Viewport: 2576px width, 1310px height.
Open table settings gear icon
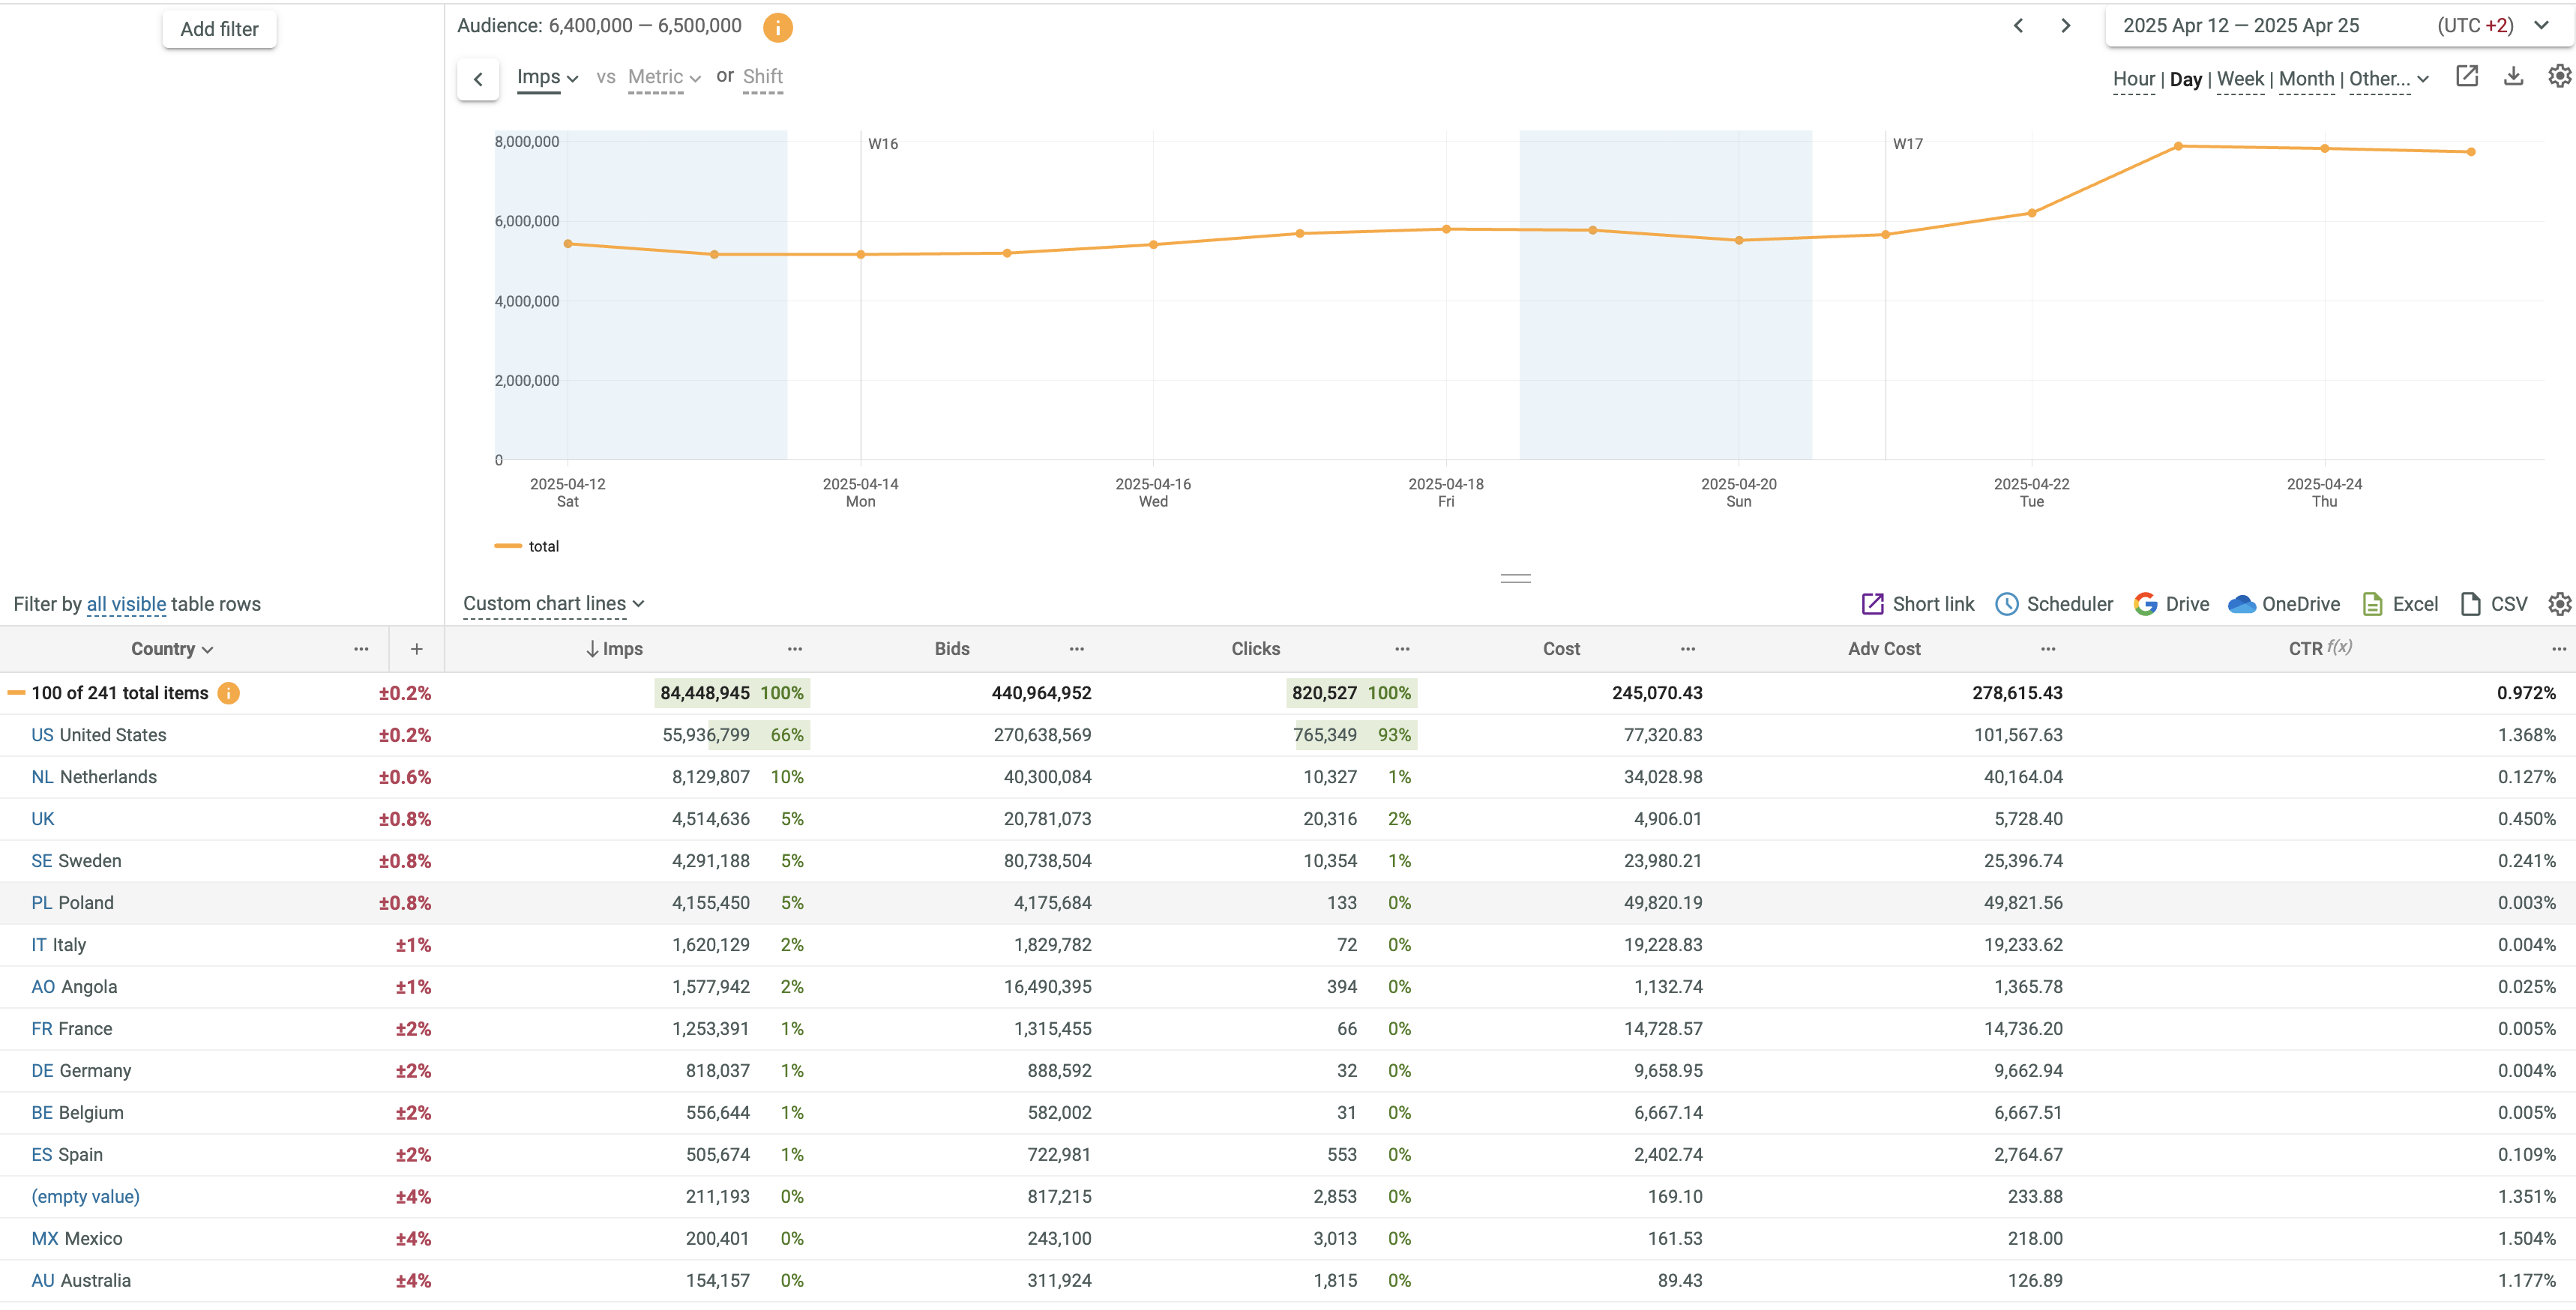(x=2558, y=604)
